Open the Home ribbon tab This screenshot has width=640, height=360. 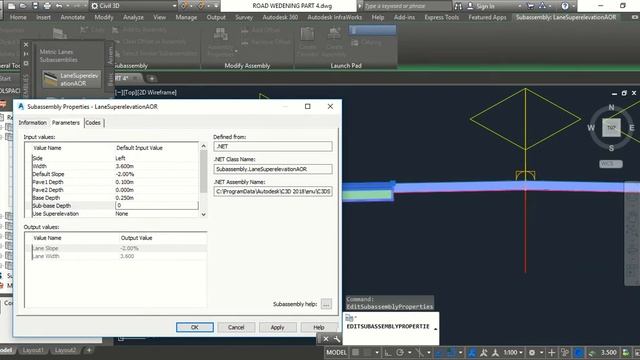pyautogui.click(x=18, y=17)
